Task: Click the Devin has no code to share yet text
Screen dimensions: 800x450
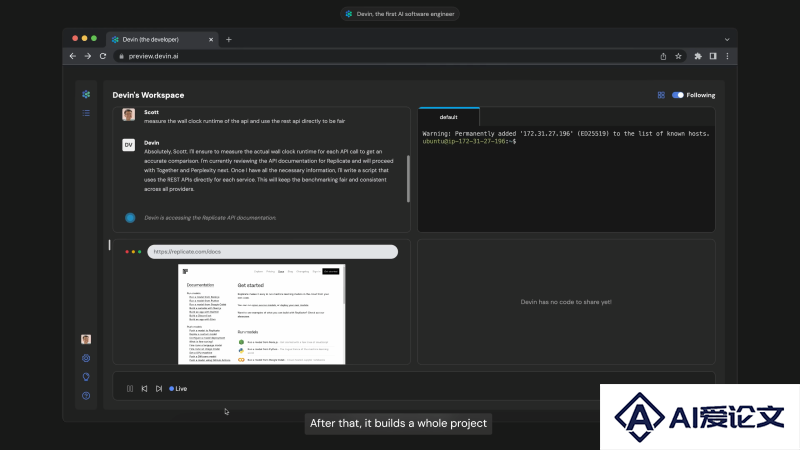Action: coord(566,302)
